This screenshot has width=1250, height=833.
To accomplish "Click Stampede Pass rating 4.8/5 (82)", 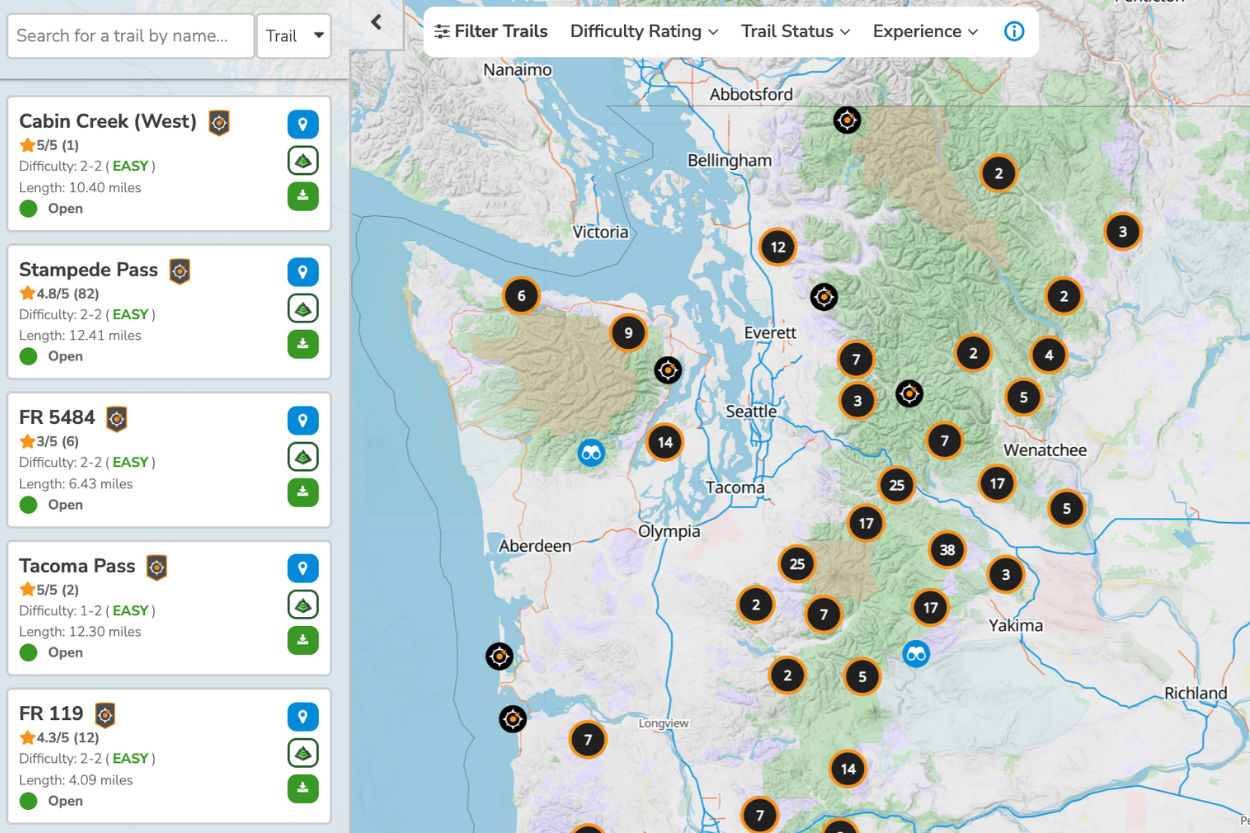I will (59, 294).
